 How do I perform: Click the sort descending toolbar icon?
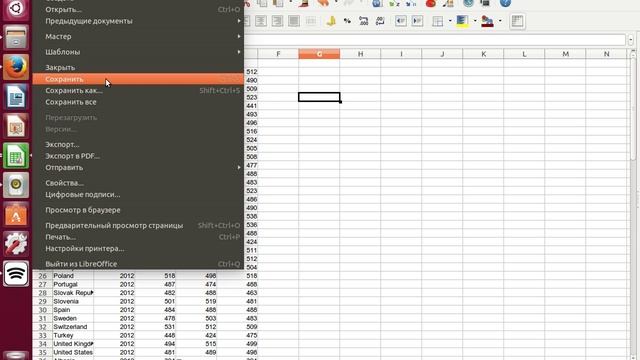(x=411, y=4)
